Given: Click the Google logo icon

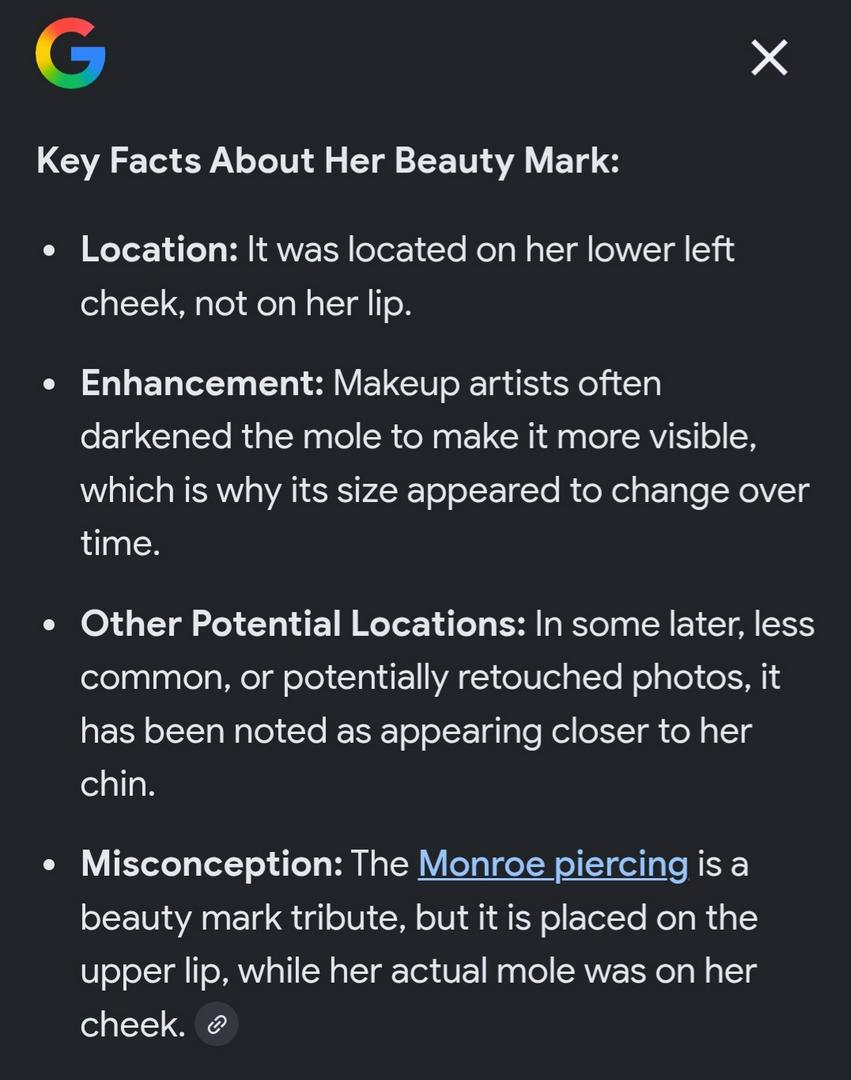Looking at the screenshot, I should [70, 57].
